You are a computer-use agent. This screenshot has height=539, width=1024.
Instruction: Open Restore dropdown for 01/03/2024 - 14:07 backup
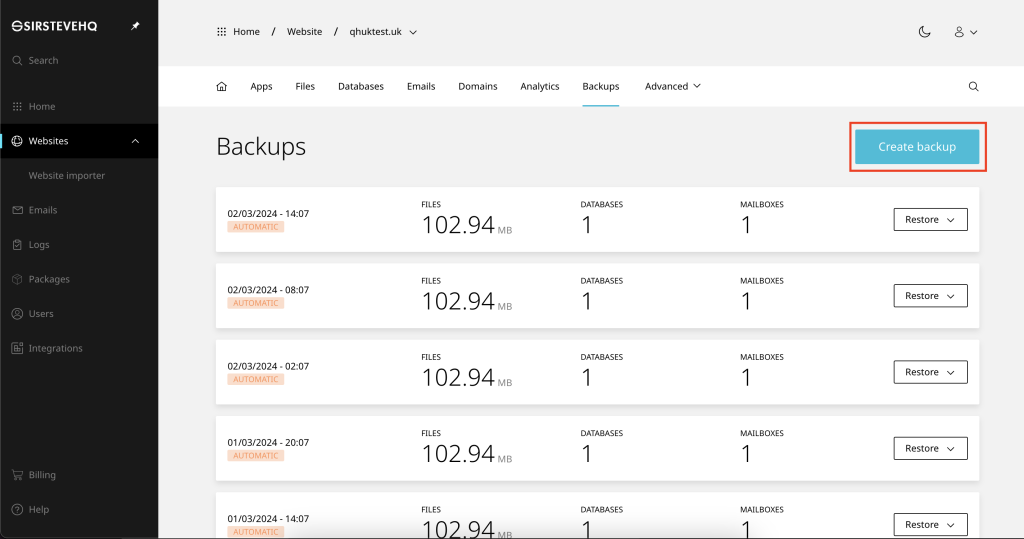coord(930,525)
